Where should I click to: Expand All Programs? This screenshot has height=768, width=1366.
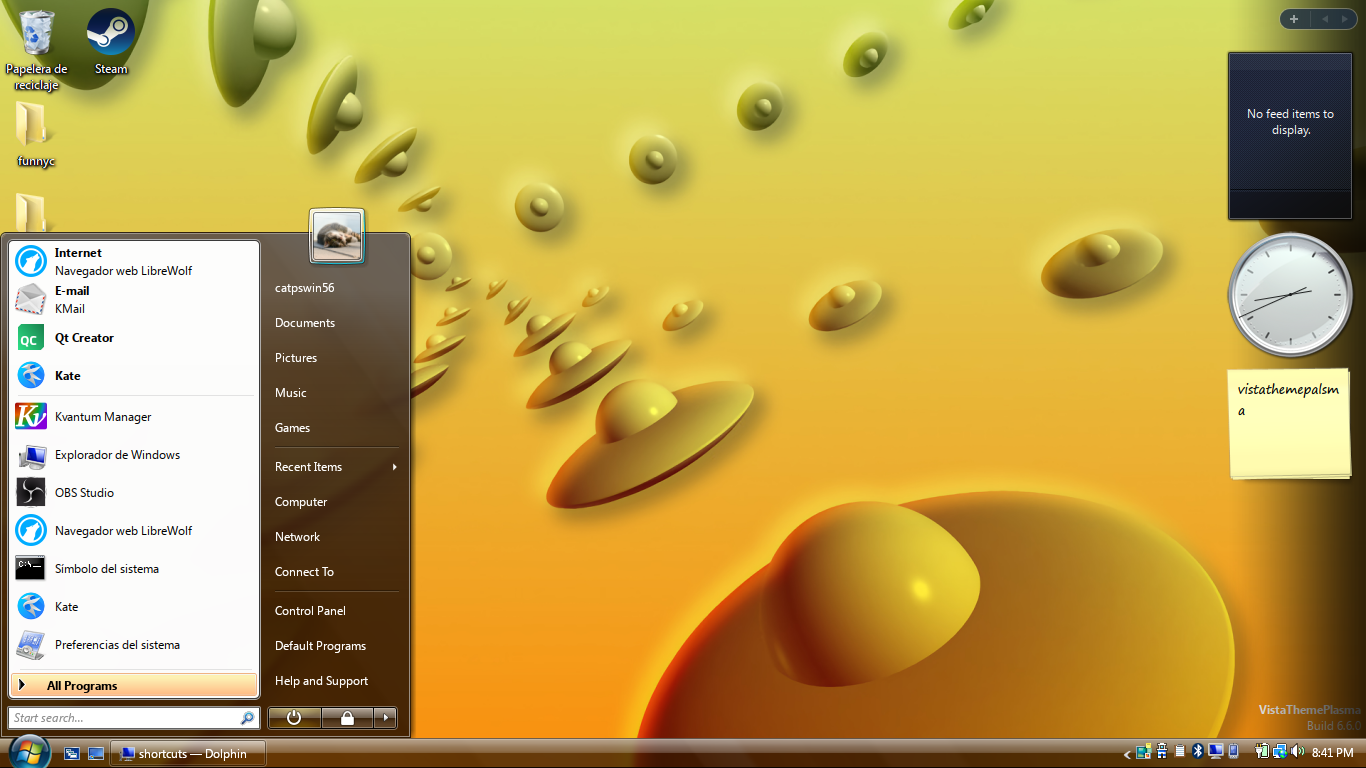[x=134, y=685]
